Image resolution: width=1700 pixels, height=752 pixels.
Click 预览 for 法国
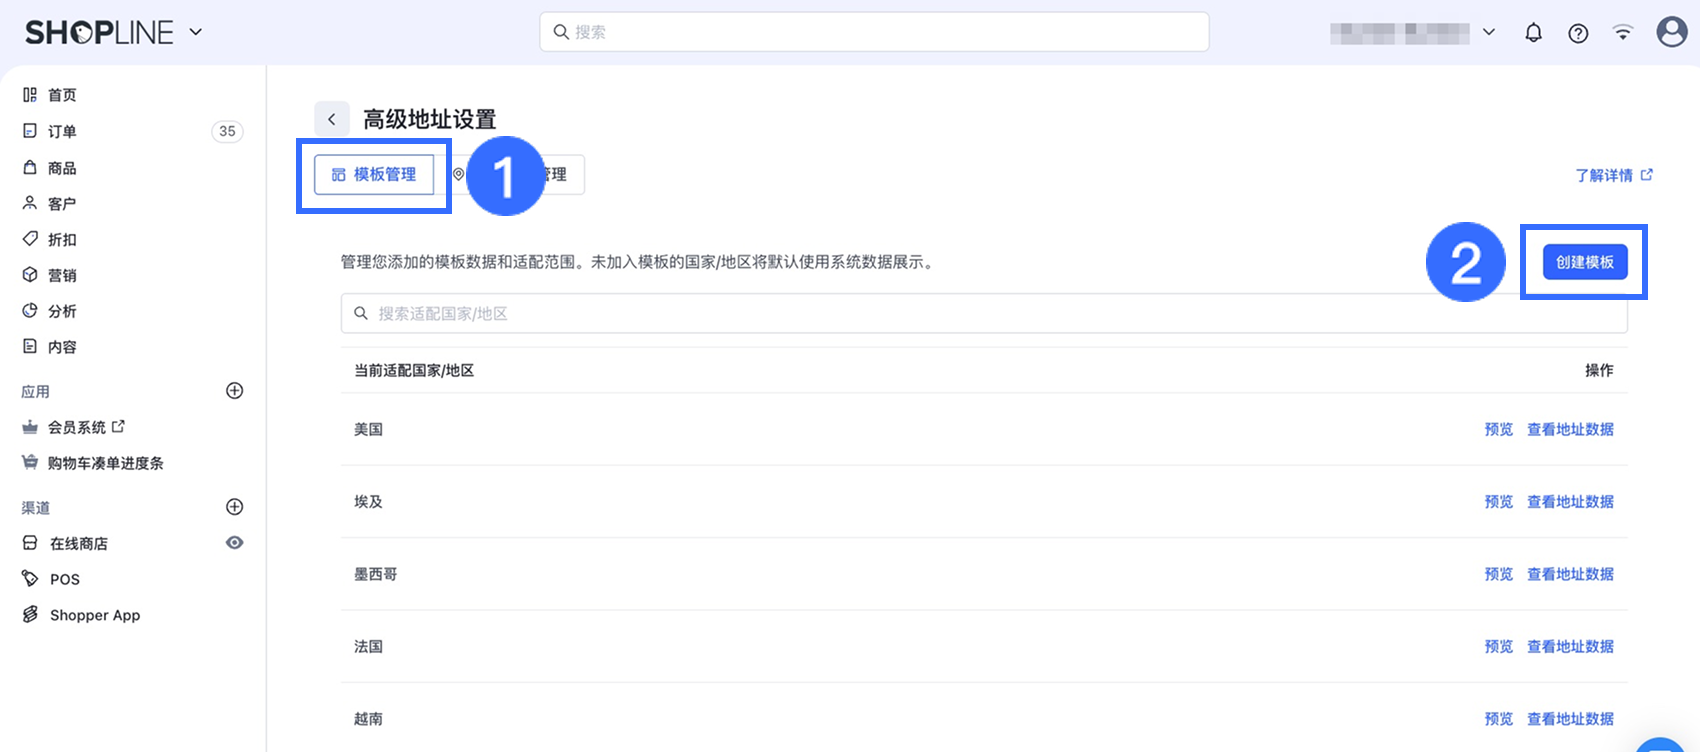tap(1499, 646)
